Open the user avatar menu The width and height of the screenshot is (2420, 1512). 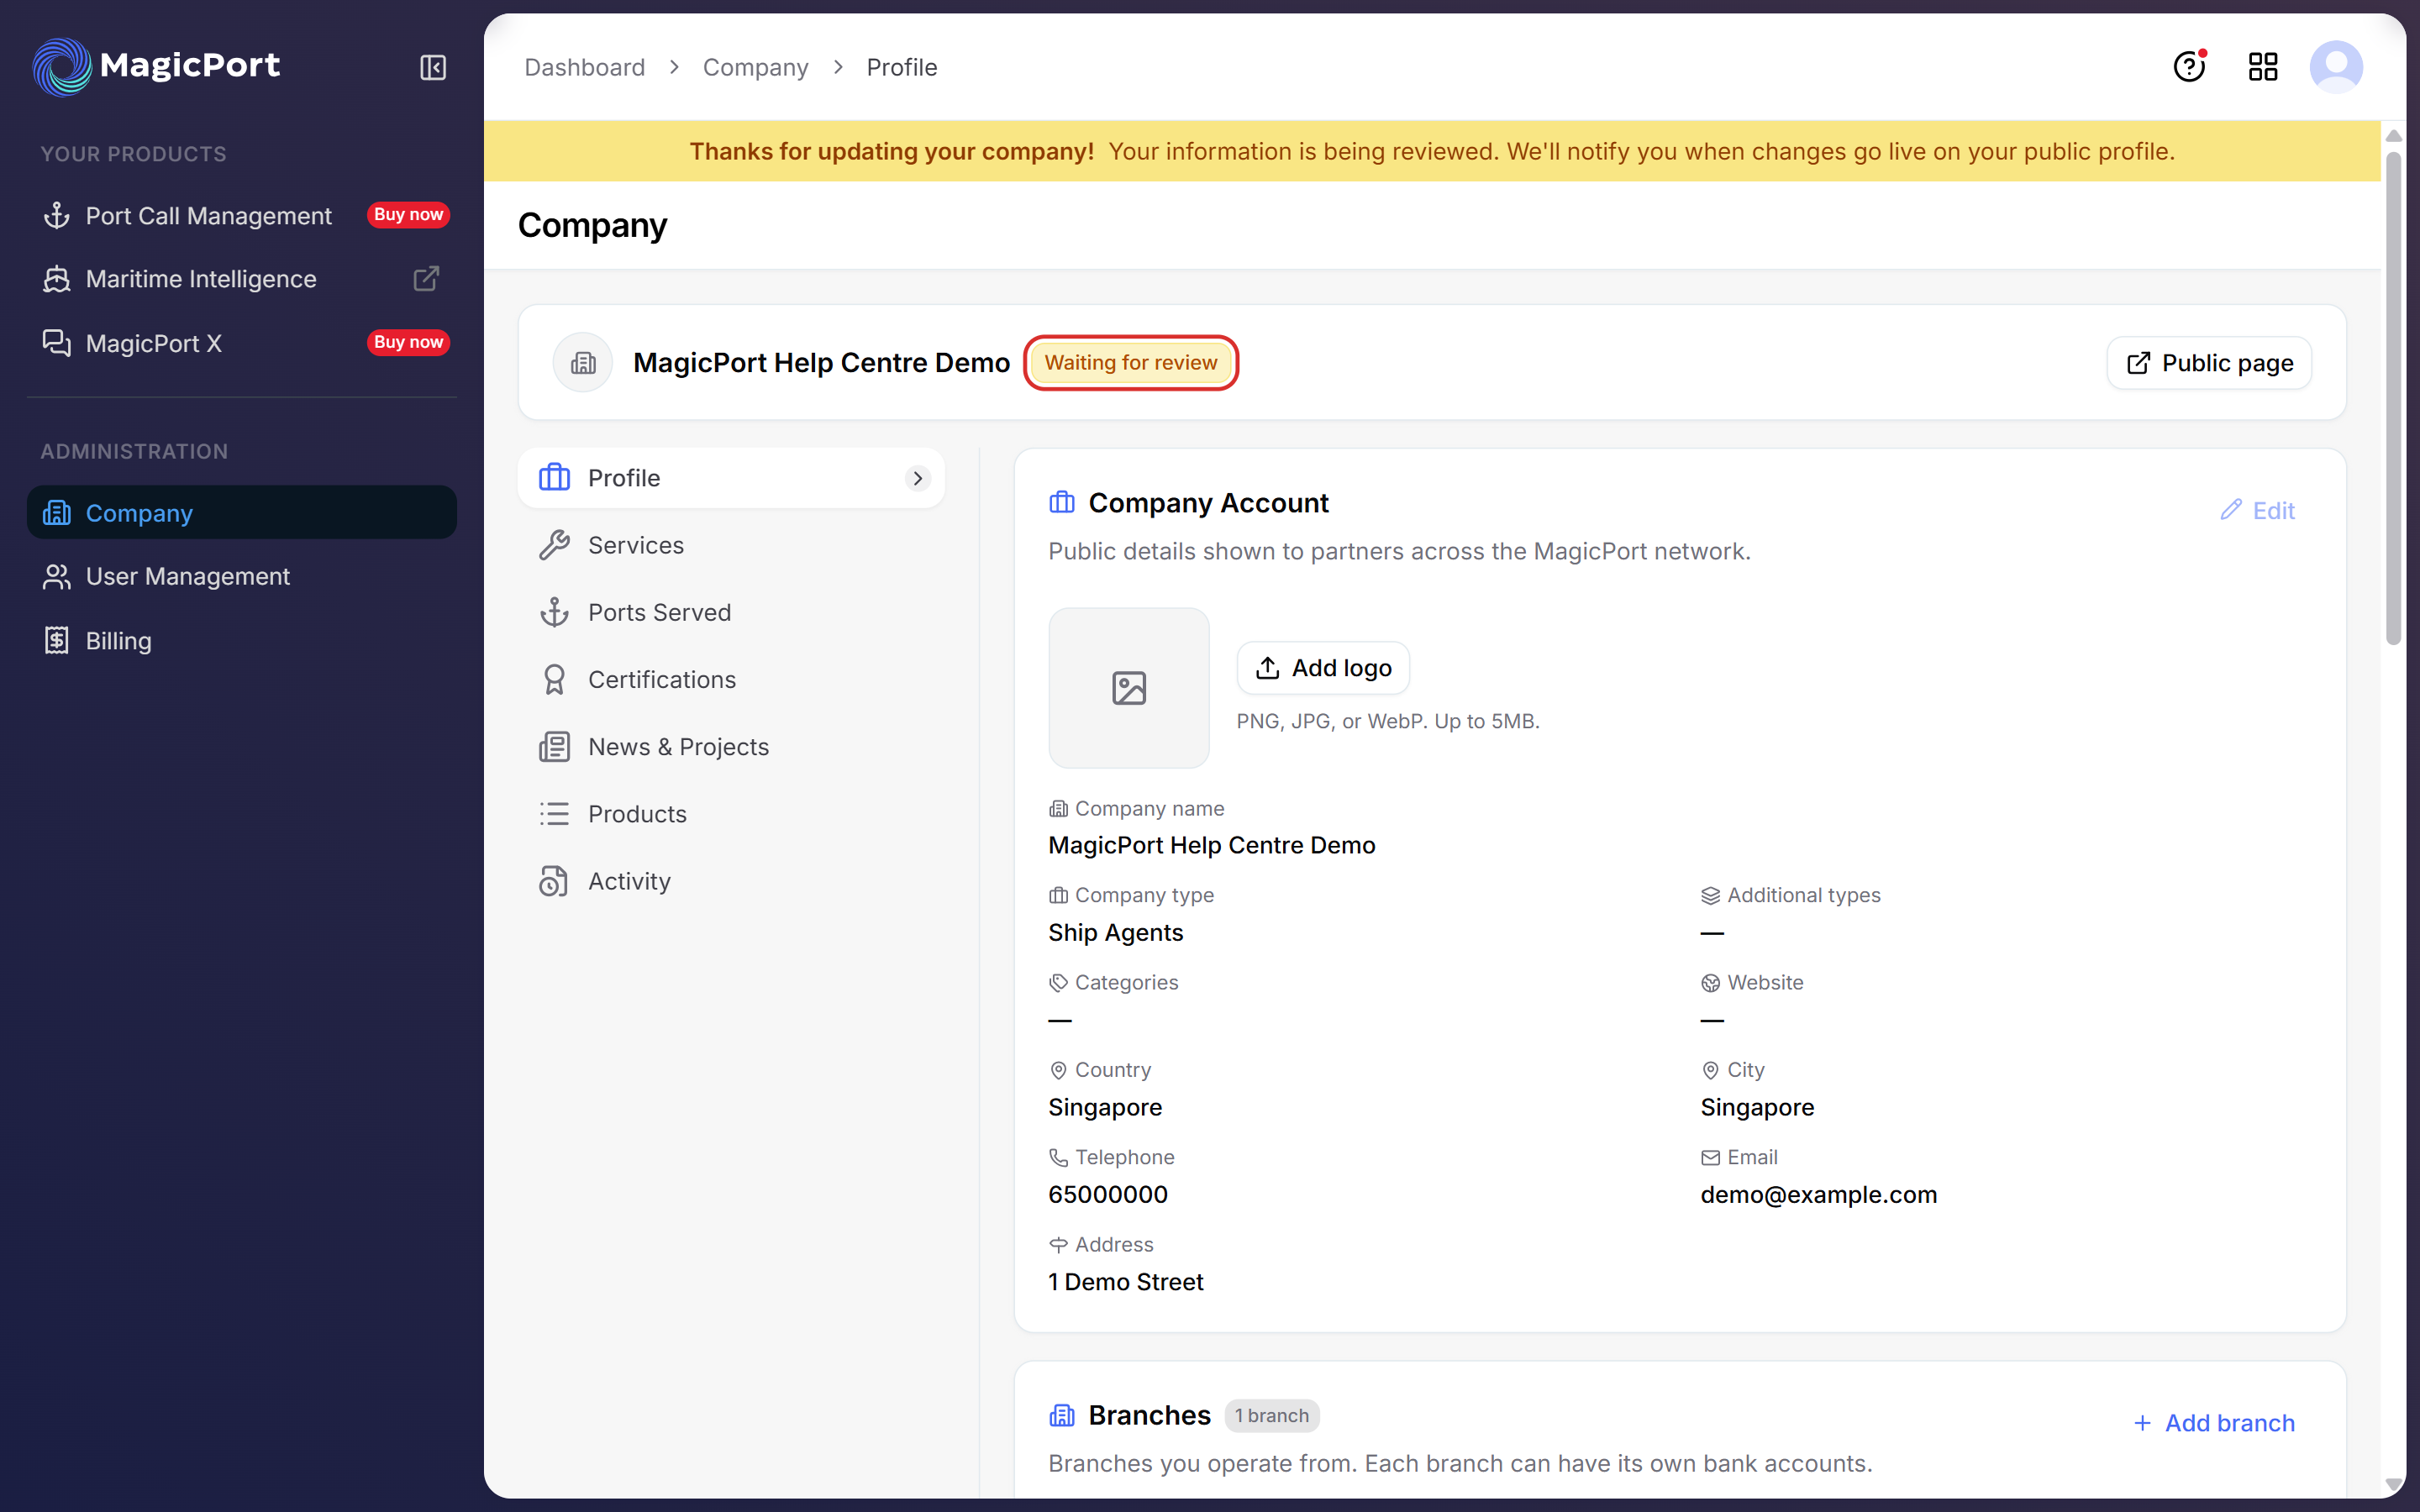pyautogui.click(x=2336, y=67)
